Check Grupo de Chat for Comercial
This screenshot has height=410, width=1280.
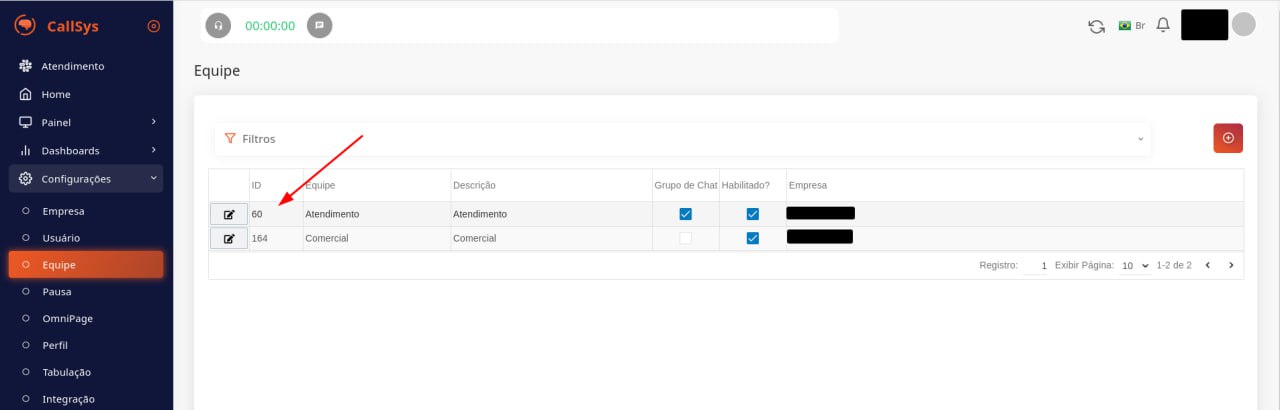click(685, 238)
